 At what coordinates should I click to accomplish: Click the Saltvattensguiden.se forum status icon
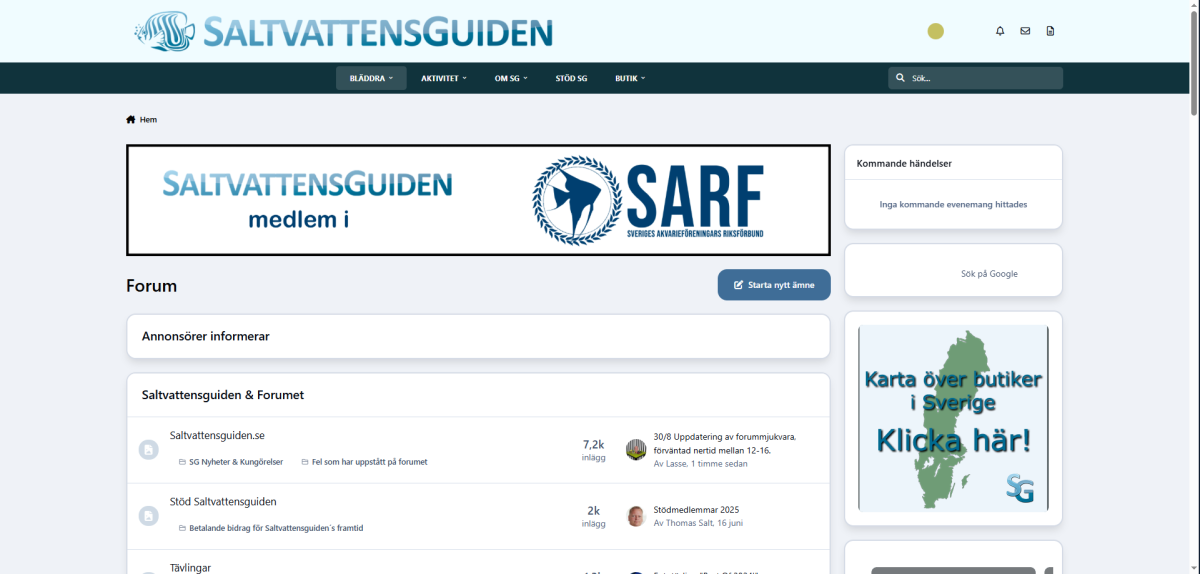(x=148, y=450)
